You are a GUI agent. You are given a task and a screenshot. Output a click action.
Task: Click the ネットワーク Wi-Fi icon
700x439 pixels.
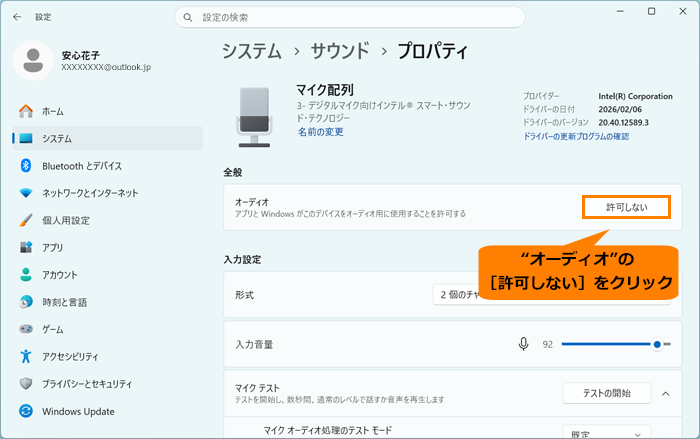point(26,193)
